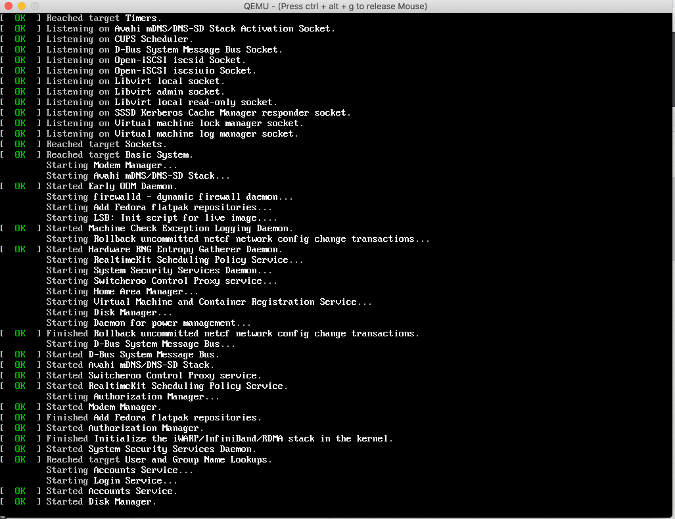
Task: Click "Finished Initialize the iWARP/InfiniBand/RDMA stack" line
Action: click(x=219, y=438)
